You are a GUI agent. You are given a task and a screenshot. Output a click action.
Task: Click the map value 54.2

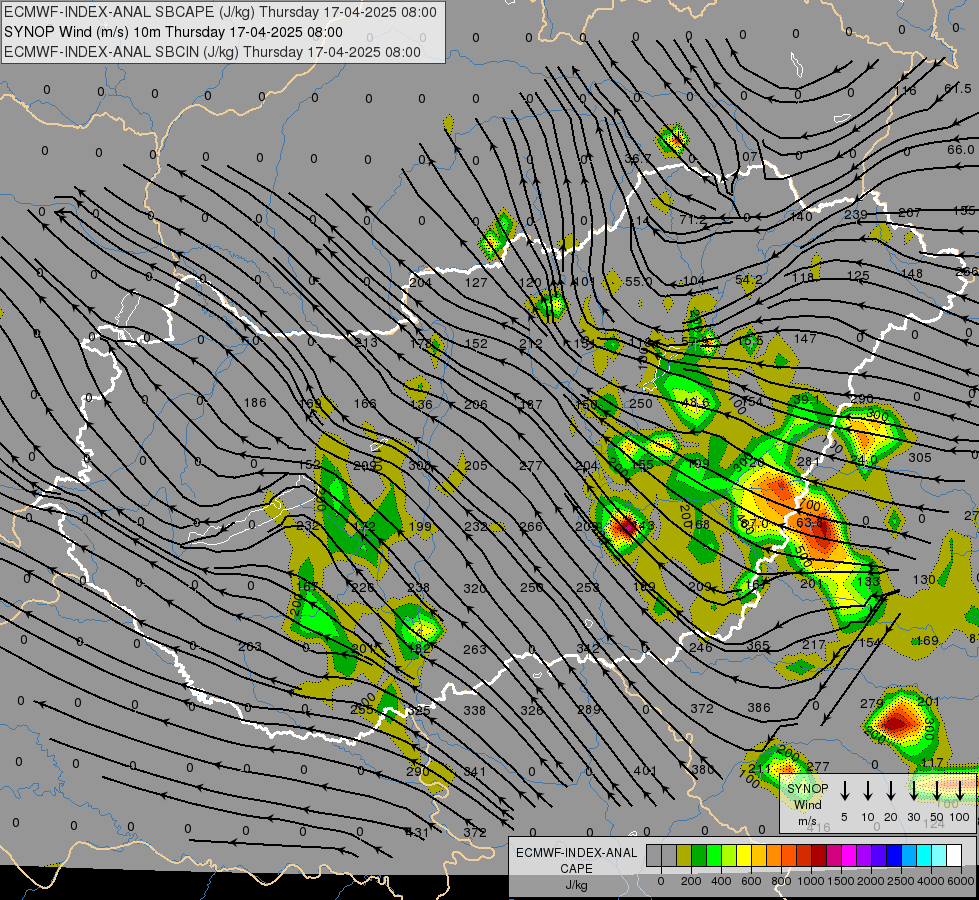pos(748,279)
